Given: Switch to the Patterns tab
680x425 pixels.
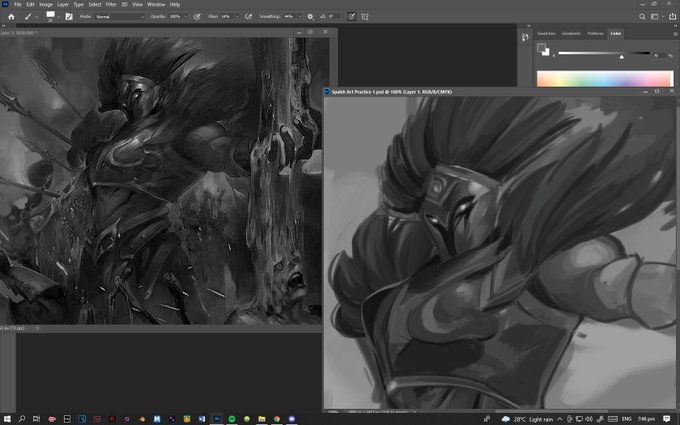Looking at the screenshot, I should tap(595, 33).
